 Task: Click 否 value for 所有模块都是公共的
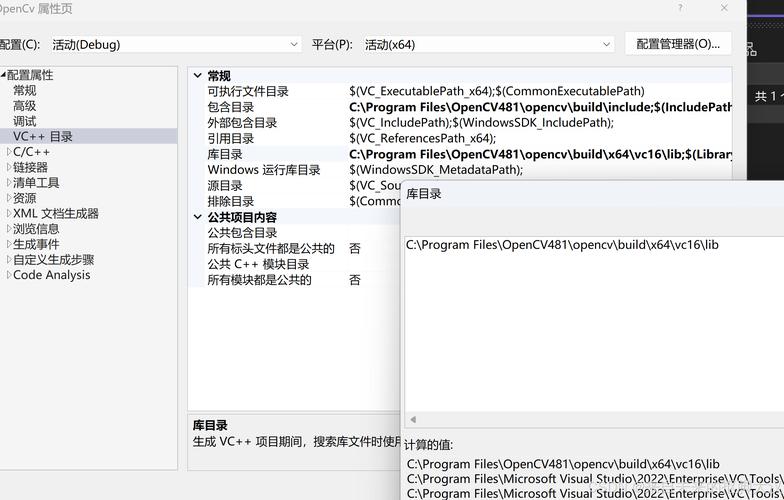(x=354, y=280)
